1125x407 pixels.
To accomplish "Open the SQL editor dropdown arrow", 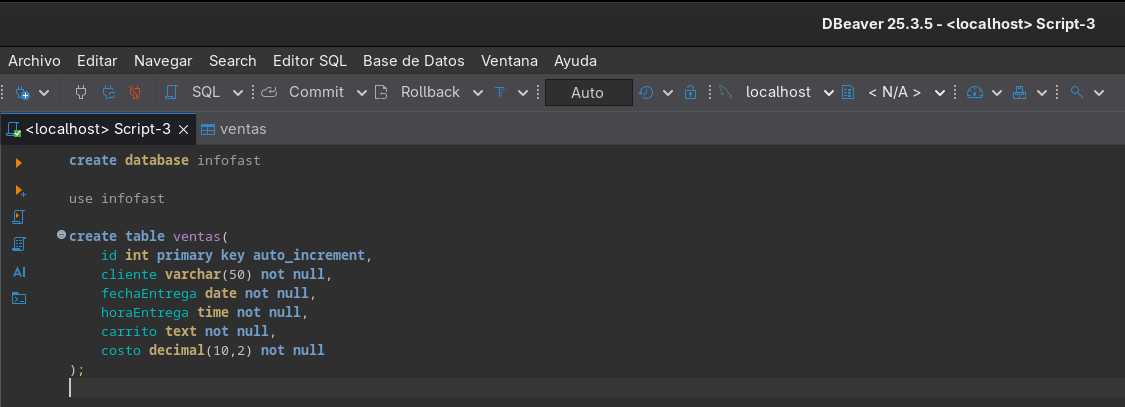I will (238, 92).
